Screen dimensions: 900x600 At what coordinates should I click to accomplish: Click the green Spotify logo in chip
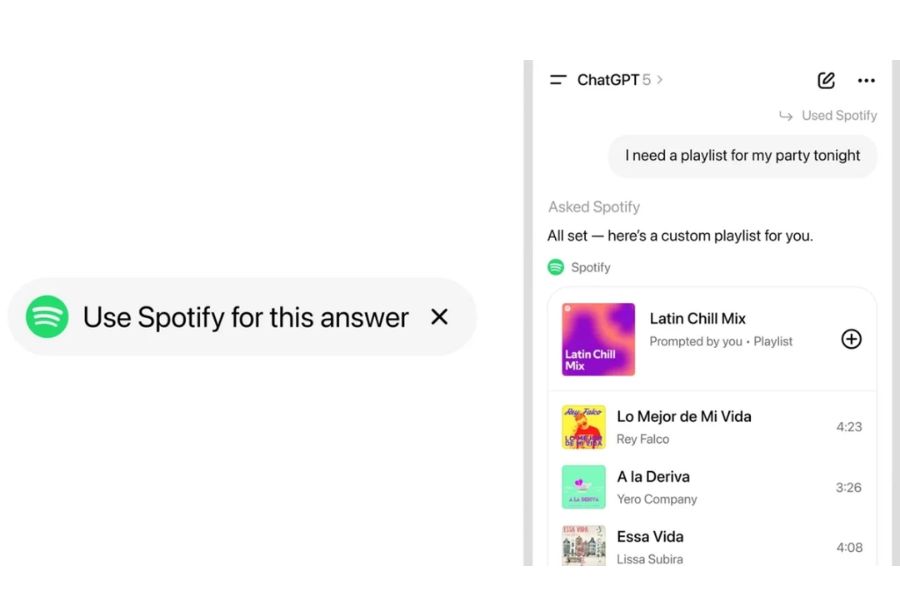pos(47,317)
